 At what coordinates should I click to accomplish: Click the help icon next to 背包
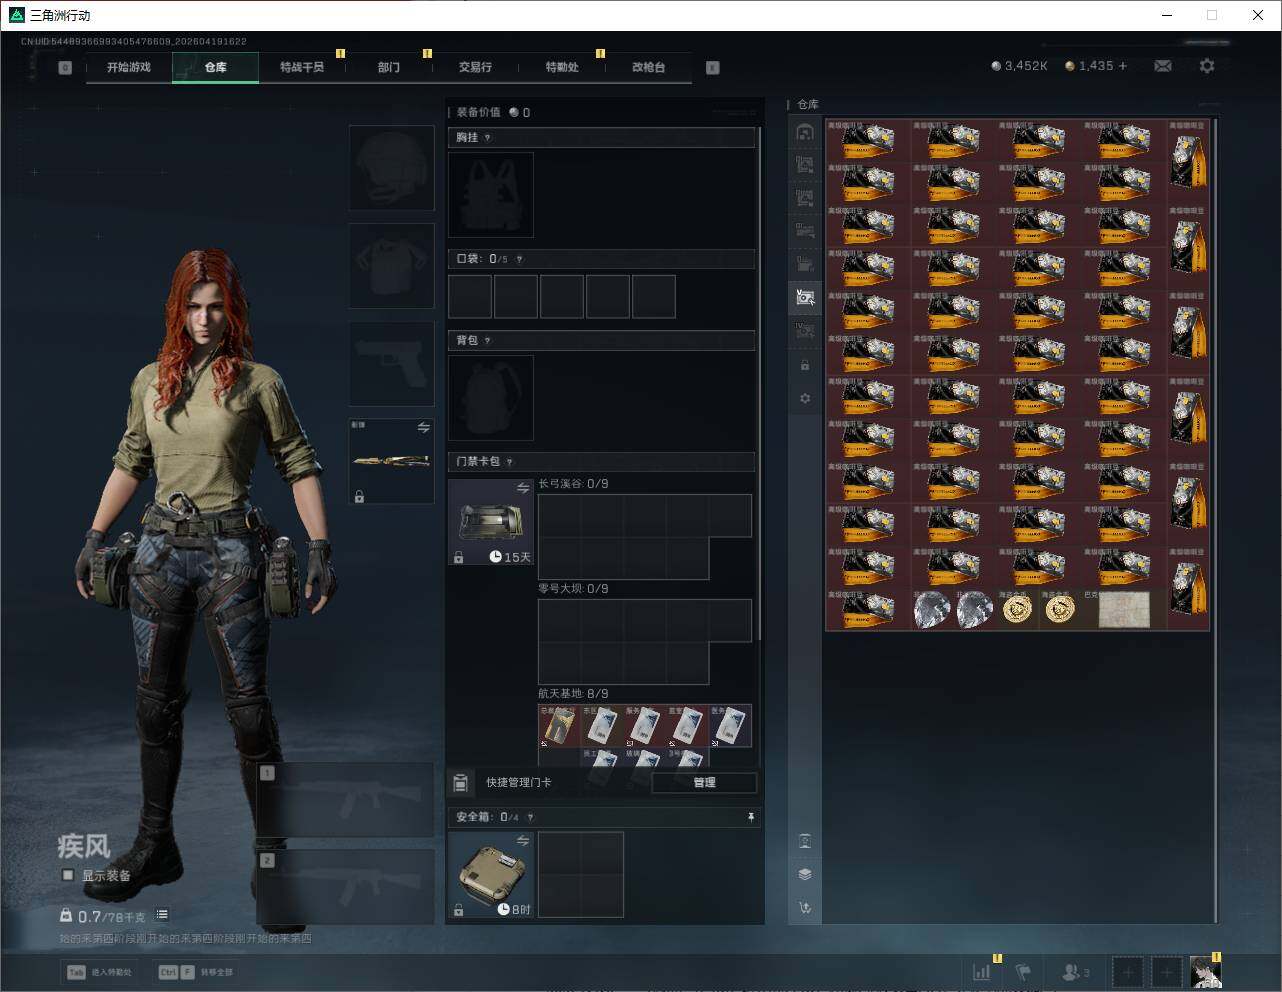[x=487, y=341]
